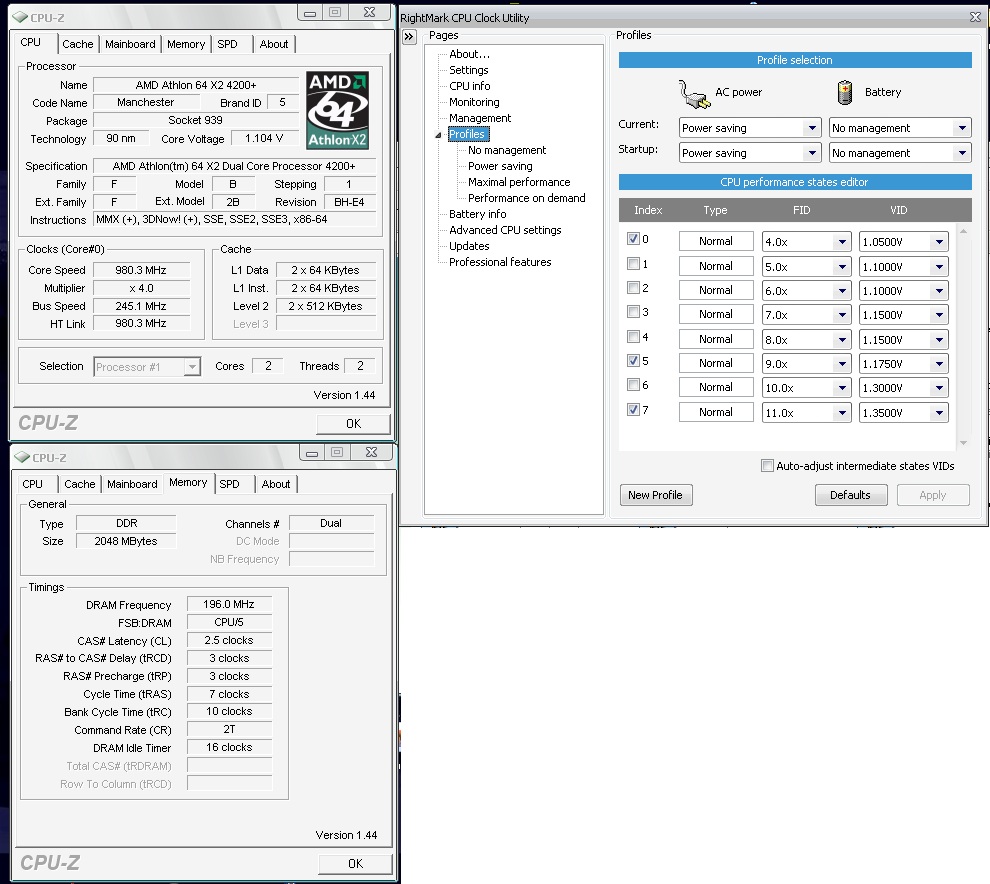Open the FID dropdown showing 9.0x

point(806,364)
